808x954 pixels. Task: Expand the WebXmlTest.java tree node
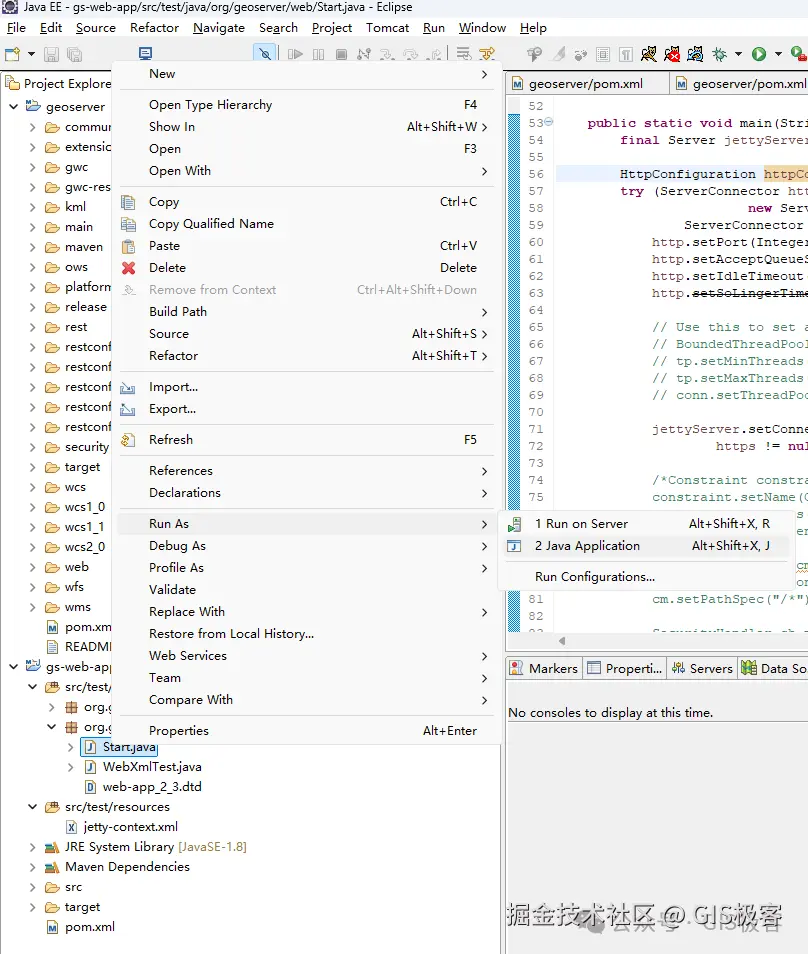click(x=71, y=767)
